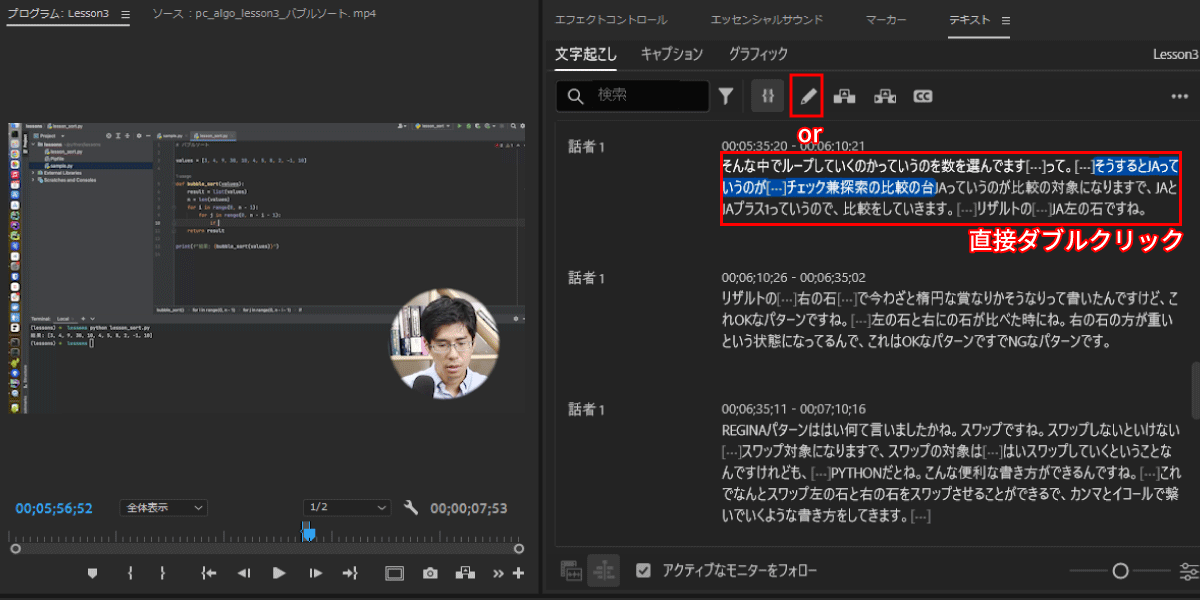Switch to the 文字起こし tab

tap(588, 54)
